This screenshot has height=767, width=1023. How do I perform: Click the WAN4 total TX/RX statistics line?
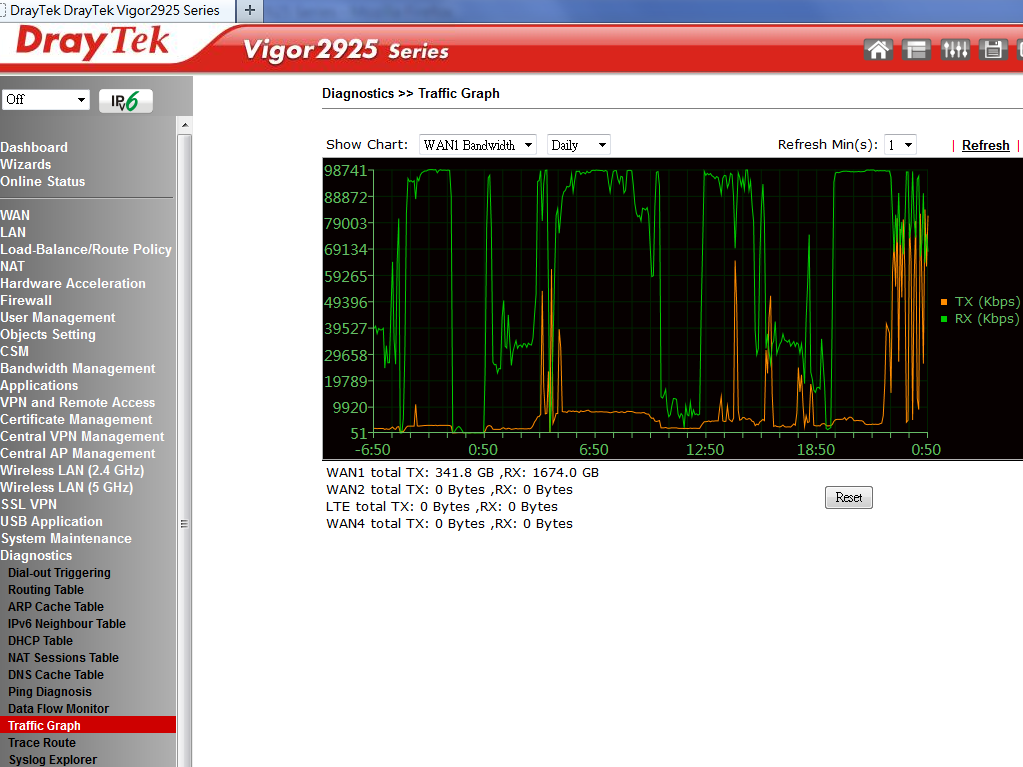(x=450, y=523)
